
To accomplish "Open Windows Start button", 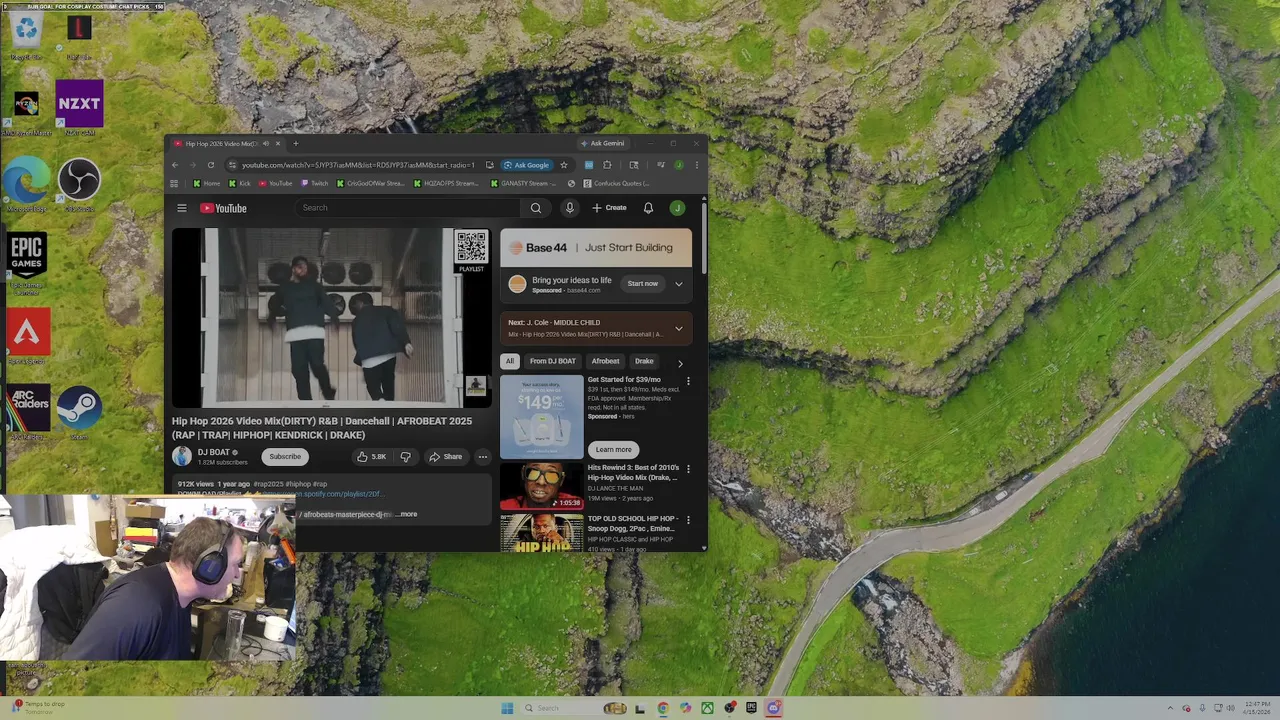I will click(x=507, y=708).
